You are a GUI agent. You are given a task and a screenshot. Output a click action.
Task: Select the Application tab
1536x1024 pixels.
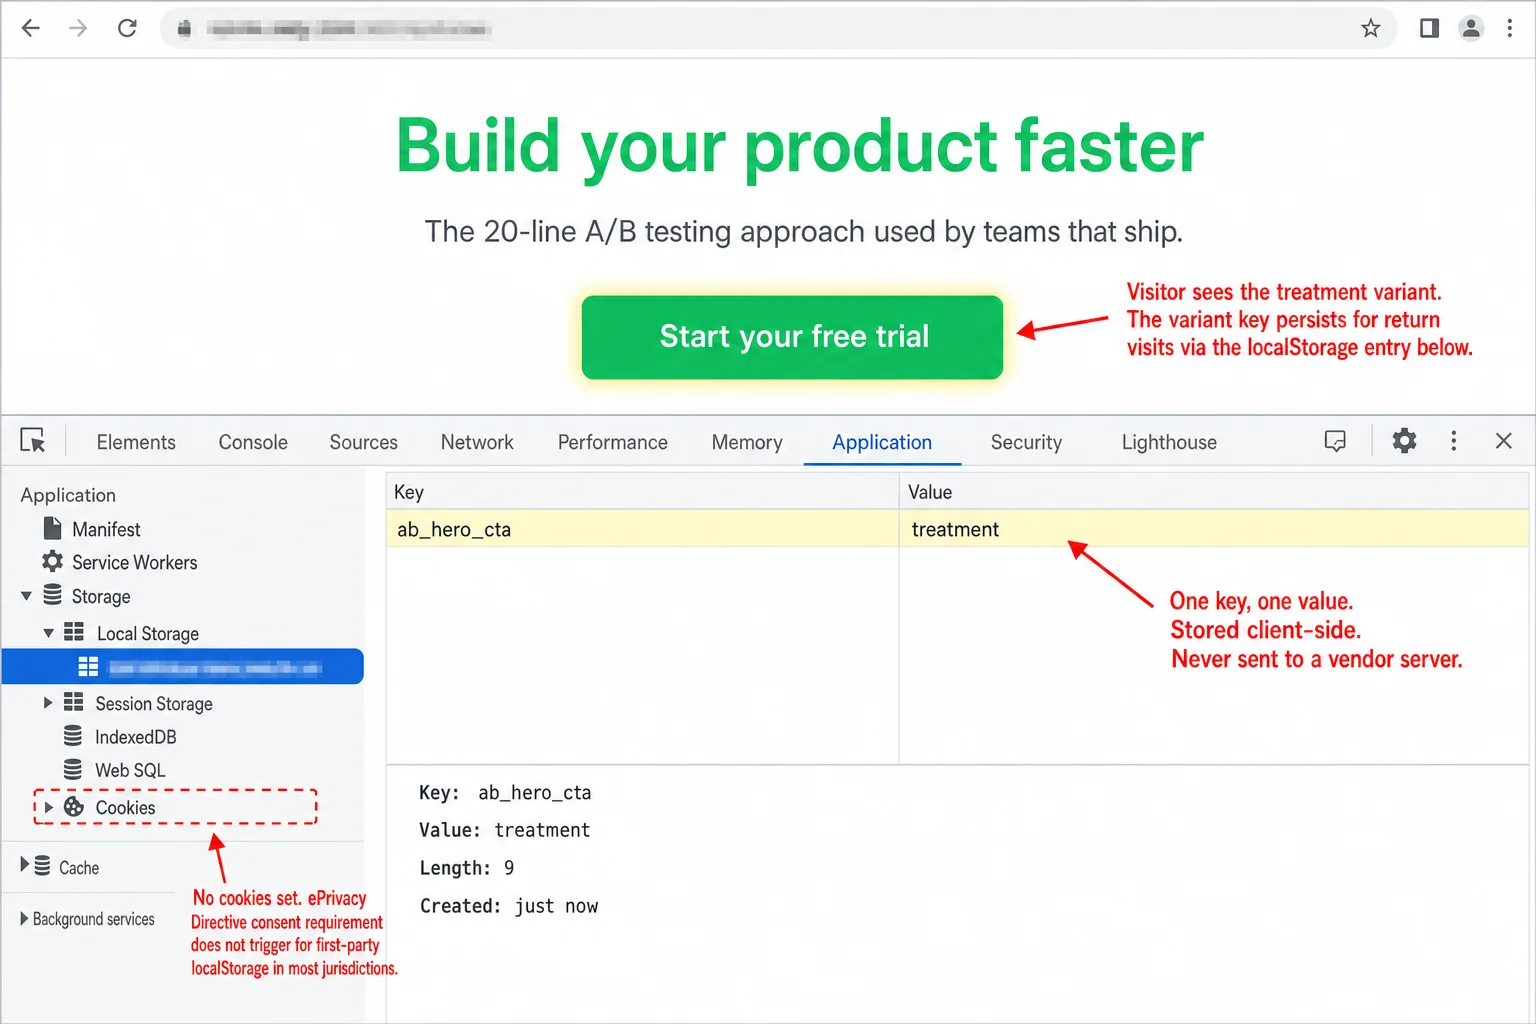click(882, 442)
